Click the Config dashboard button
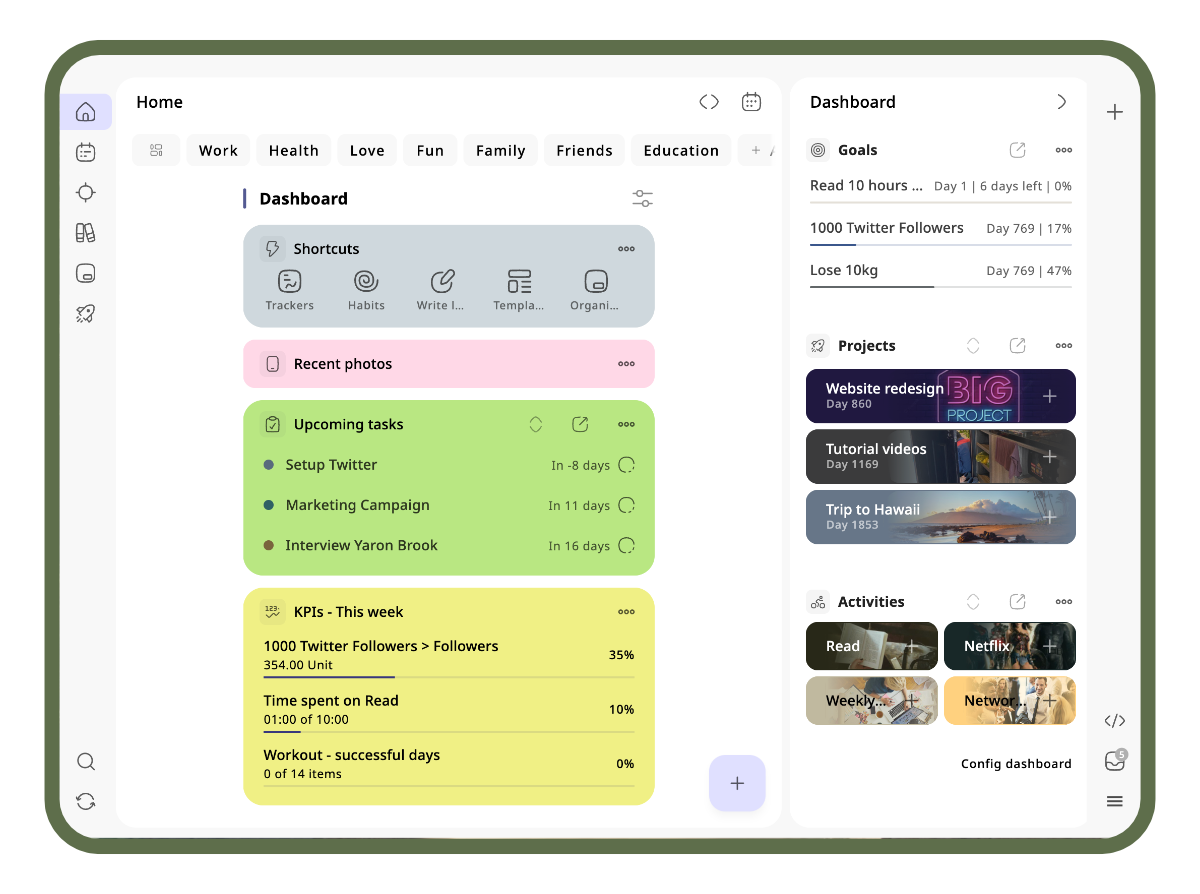Image resolution: width=1200 pixels, height=894 pixels. click(x=1016, y=763)
